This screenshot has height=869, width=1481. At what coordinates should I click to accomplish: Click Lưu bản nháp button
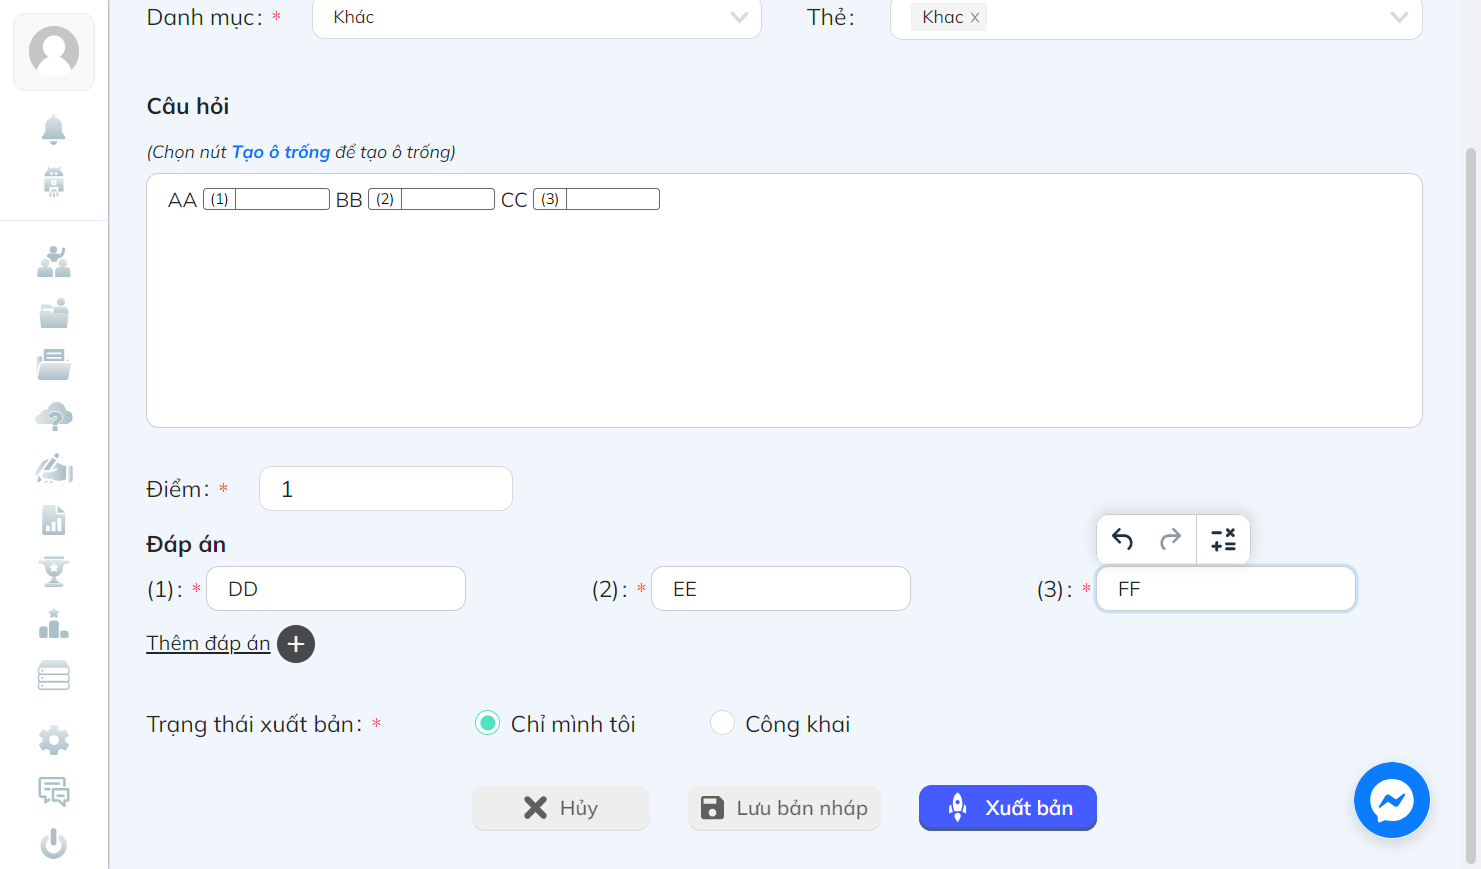[x=784, y=808]
